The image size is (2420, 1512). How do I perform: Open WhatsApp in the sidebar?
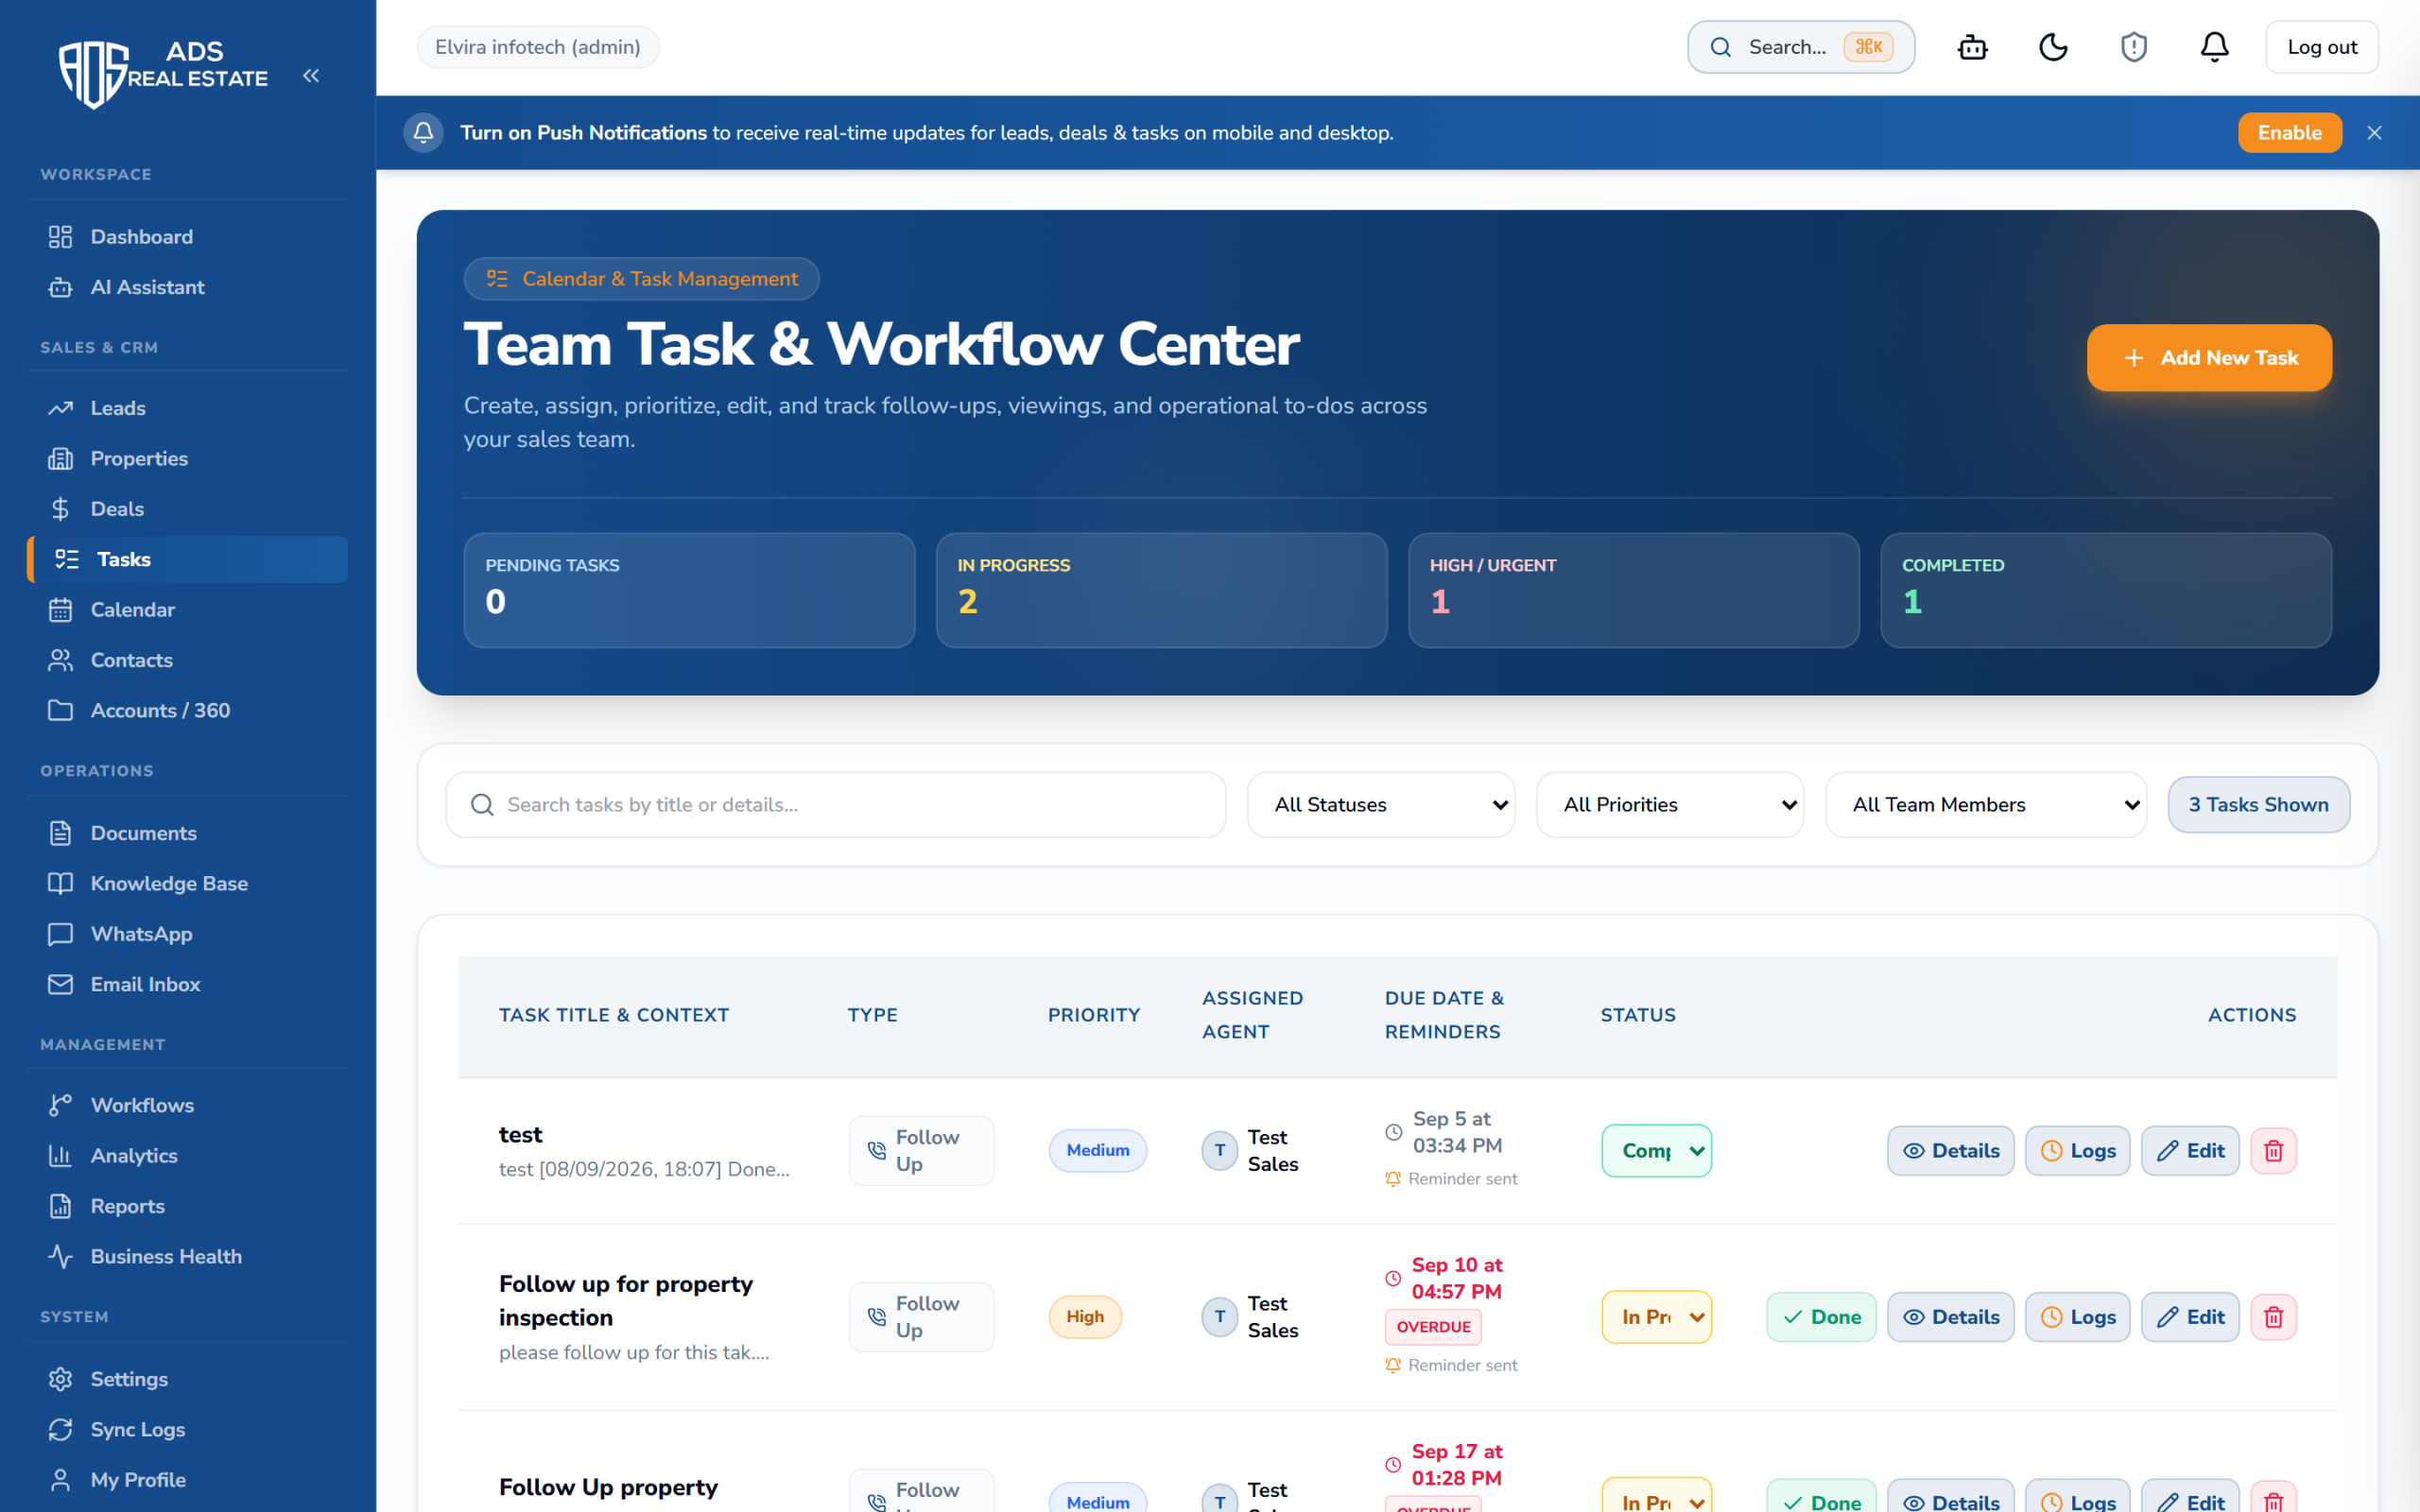[x=188, y=934]
